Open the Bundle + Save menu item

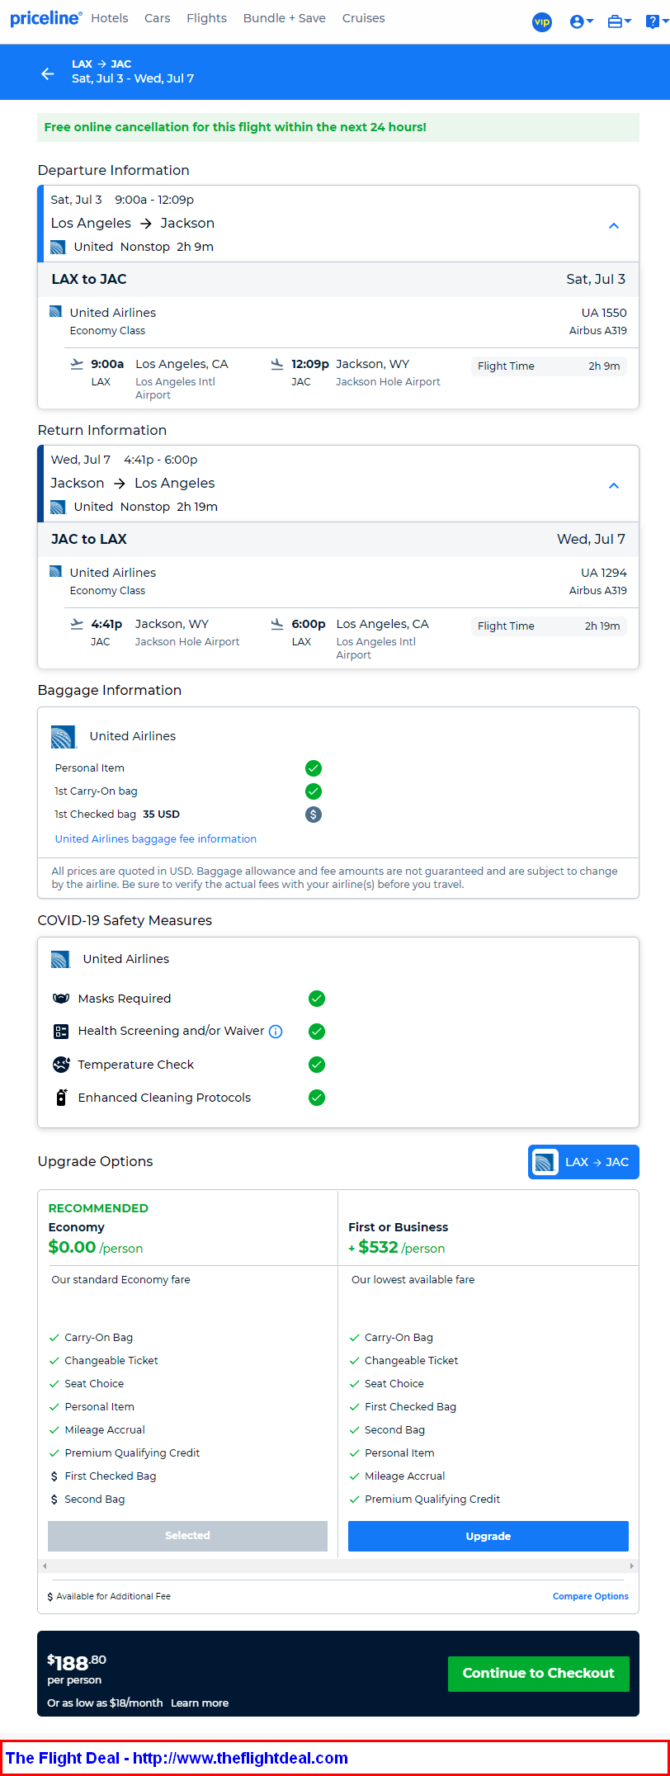284,18
